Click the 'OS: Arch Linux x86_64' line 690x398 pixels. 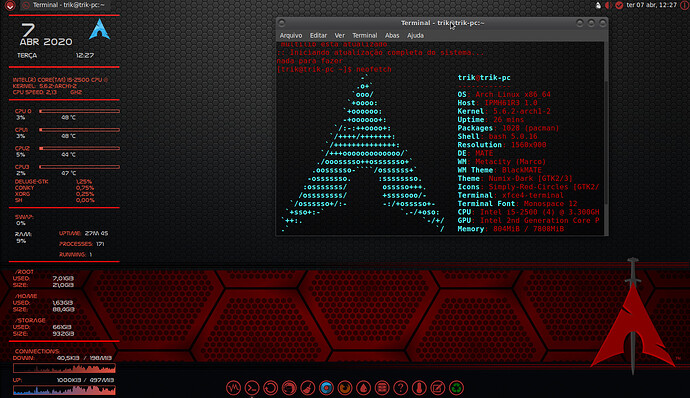(x=504, y=94)
